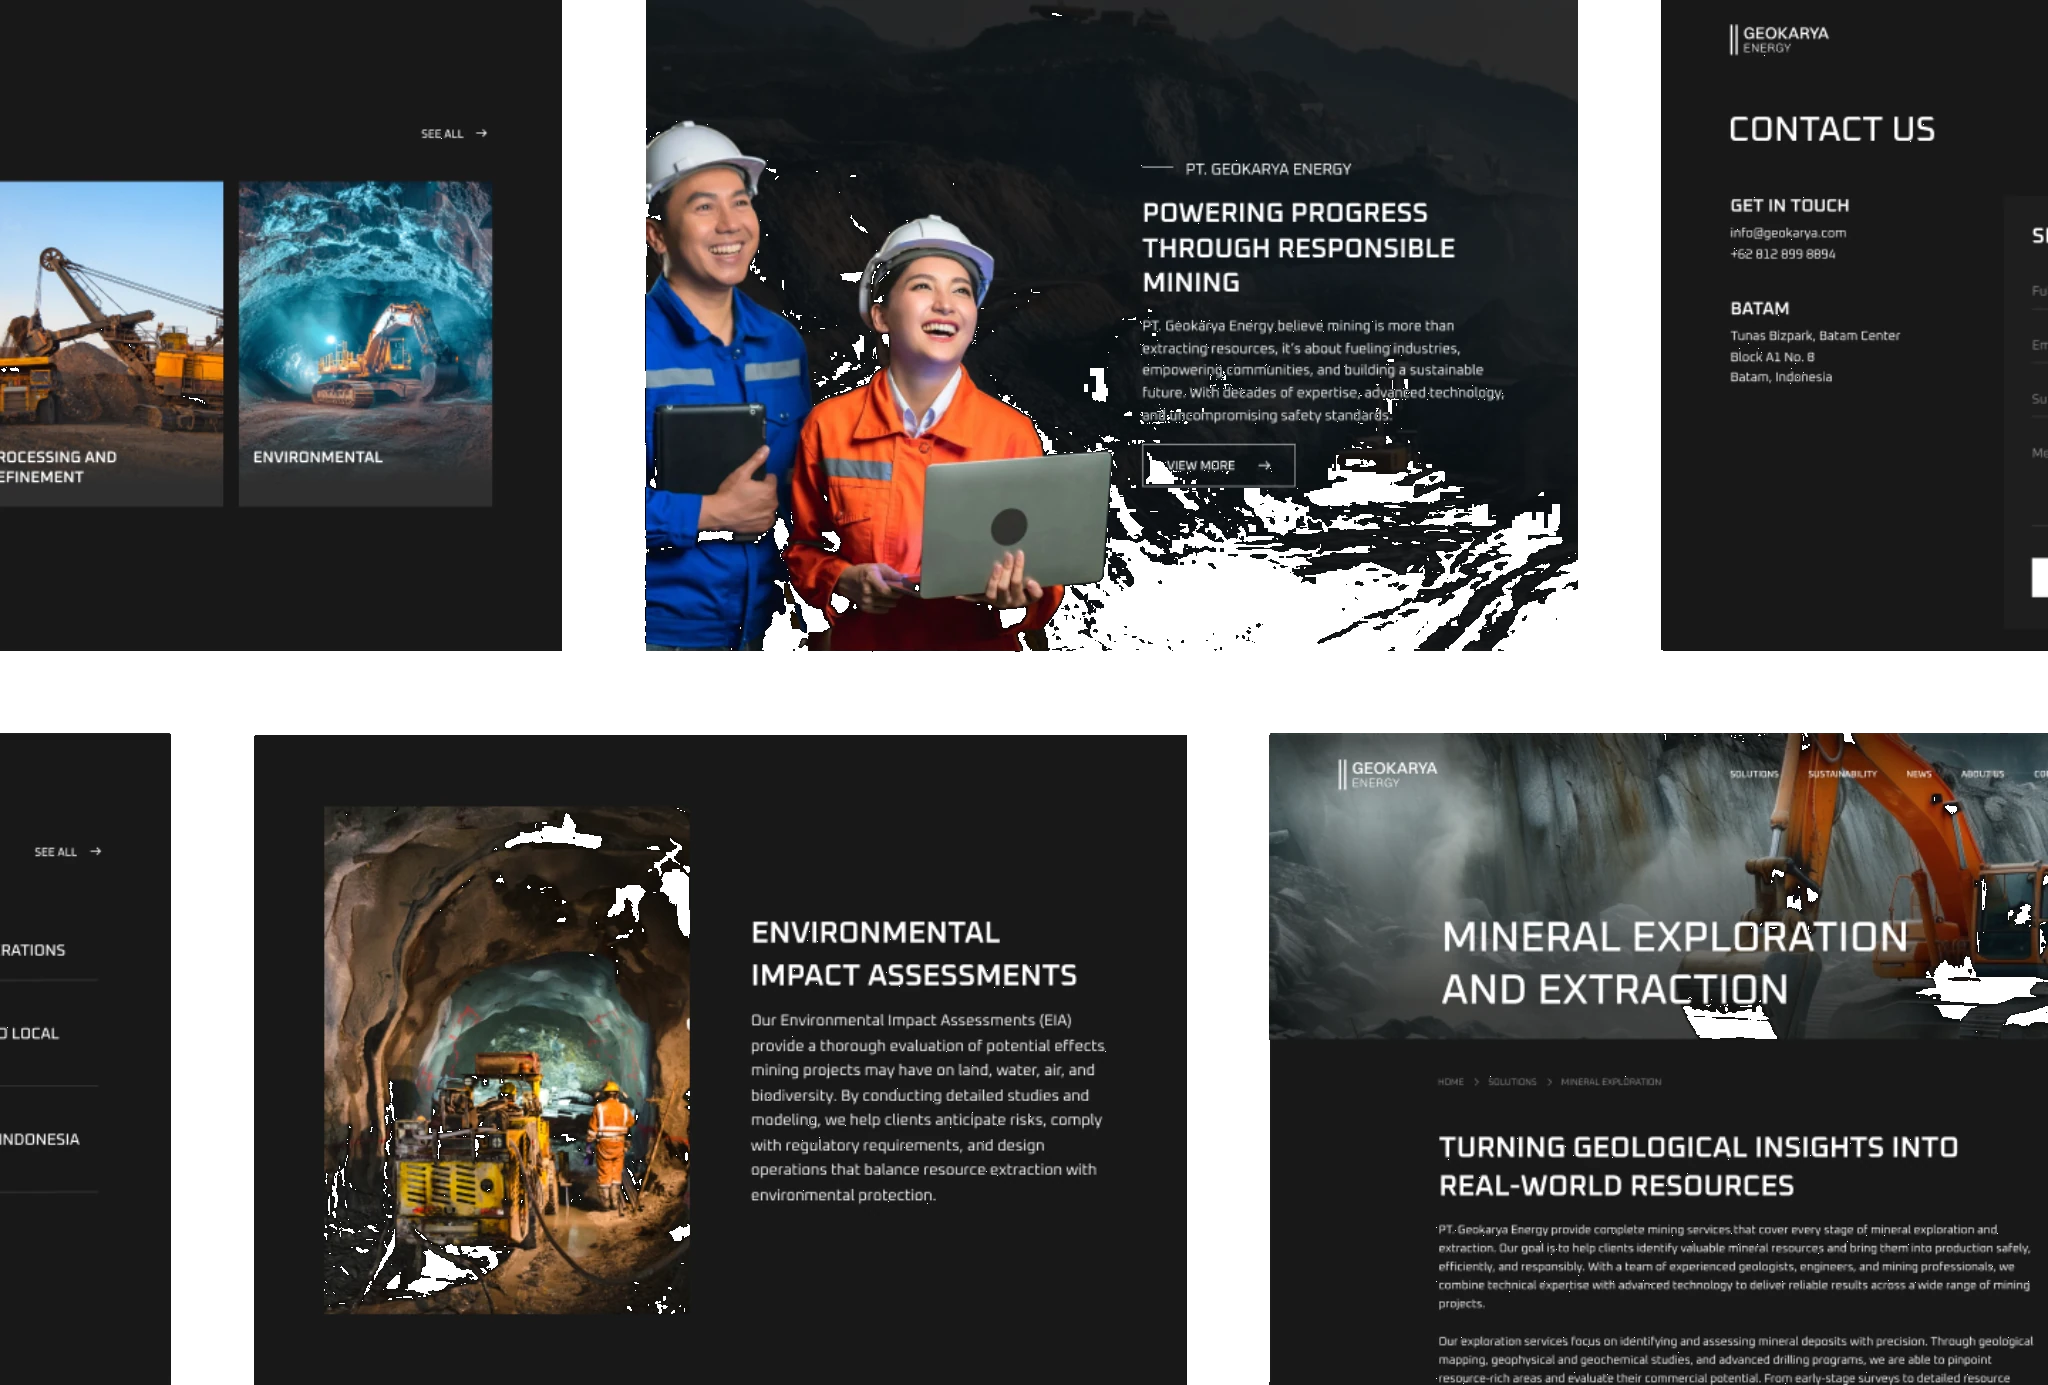Image resolution: width=2048 pixels, height=1385 pixels.
Task: Open the ENVIRONMENTAL solution card
Action: [365, 343]
